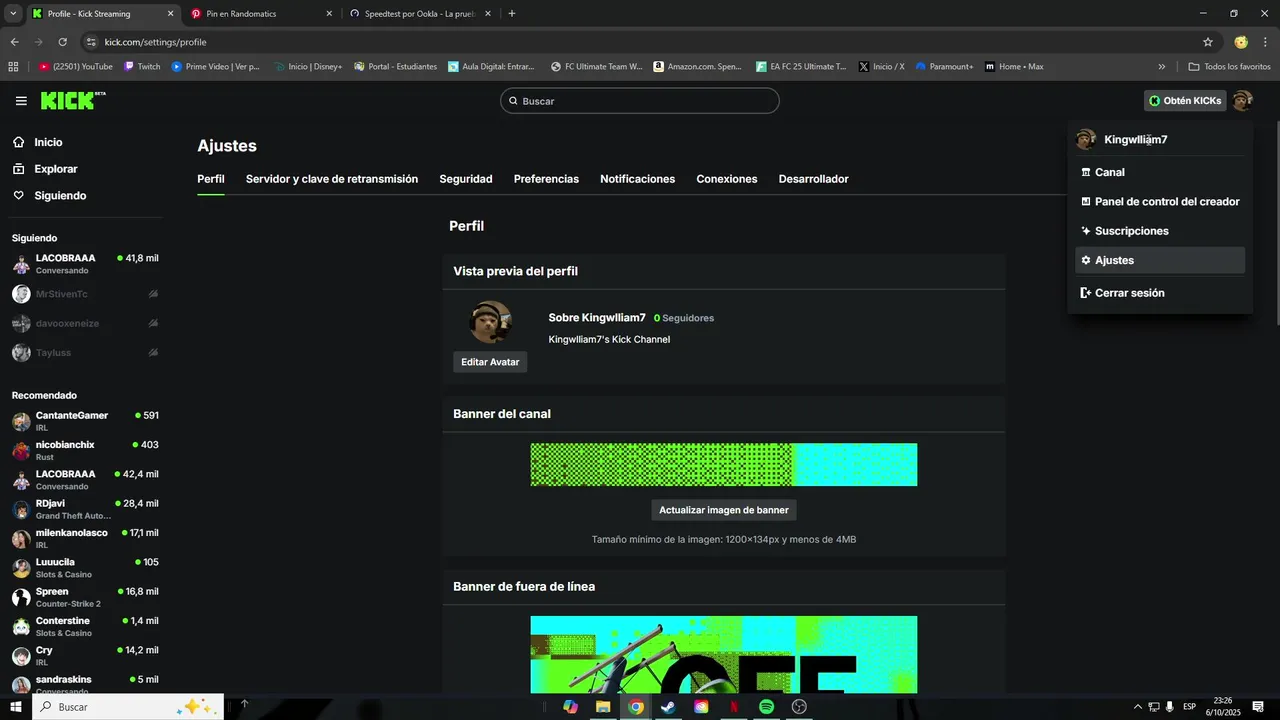
Task: Open Siguiendo in the sidebar
Action: coord(60,195)
